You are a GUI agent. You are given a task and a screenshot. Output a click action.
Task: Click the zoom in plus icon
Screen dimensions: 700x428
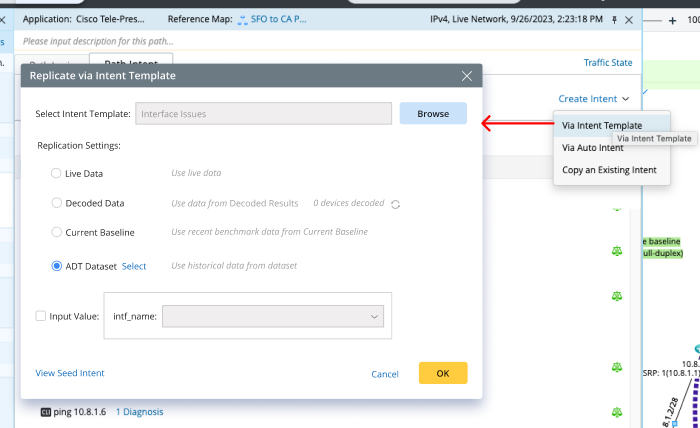[672, 20]
